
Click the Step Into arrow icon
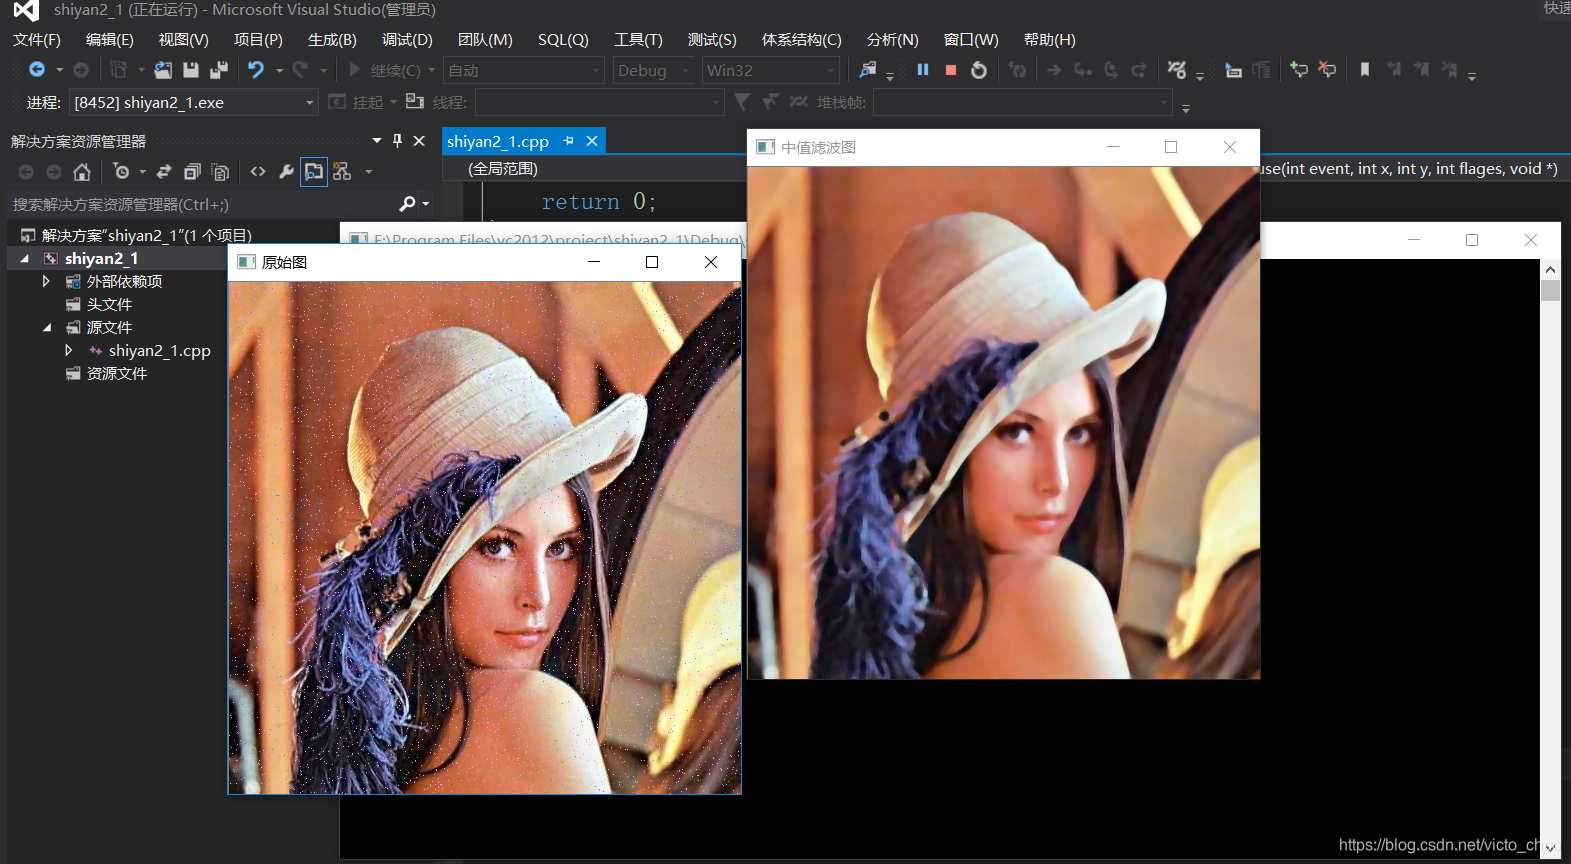point(1083,70)
